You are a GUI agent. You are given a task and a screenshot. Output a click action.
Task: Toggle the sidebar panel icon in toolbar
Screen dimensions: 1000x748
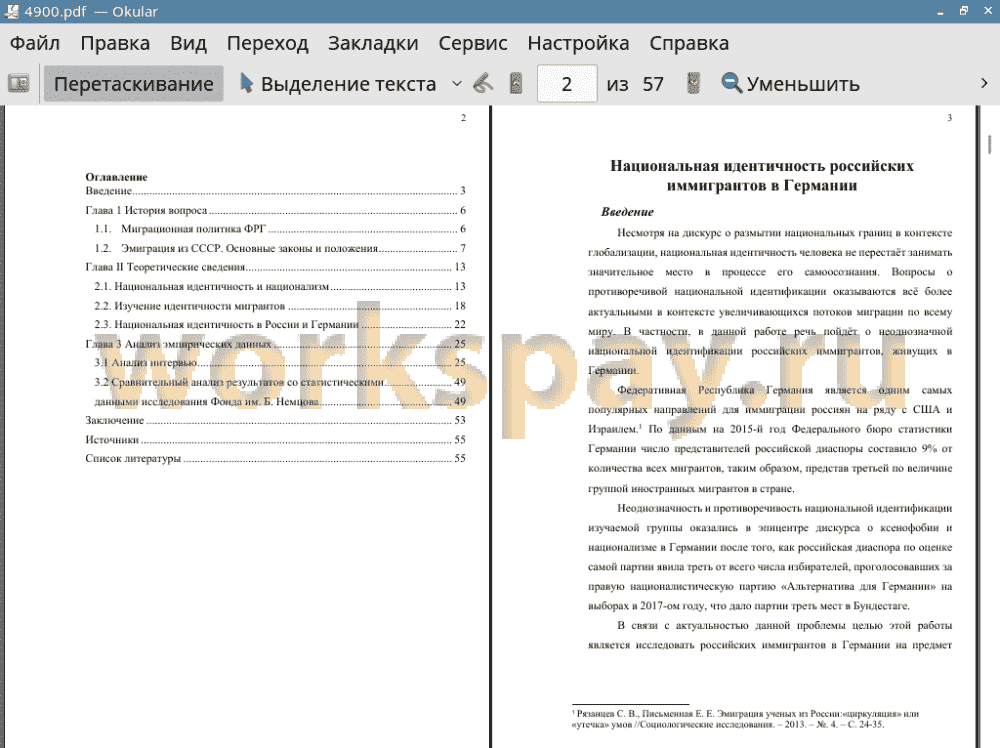pyautogui.click(x=18, y=84)
